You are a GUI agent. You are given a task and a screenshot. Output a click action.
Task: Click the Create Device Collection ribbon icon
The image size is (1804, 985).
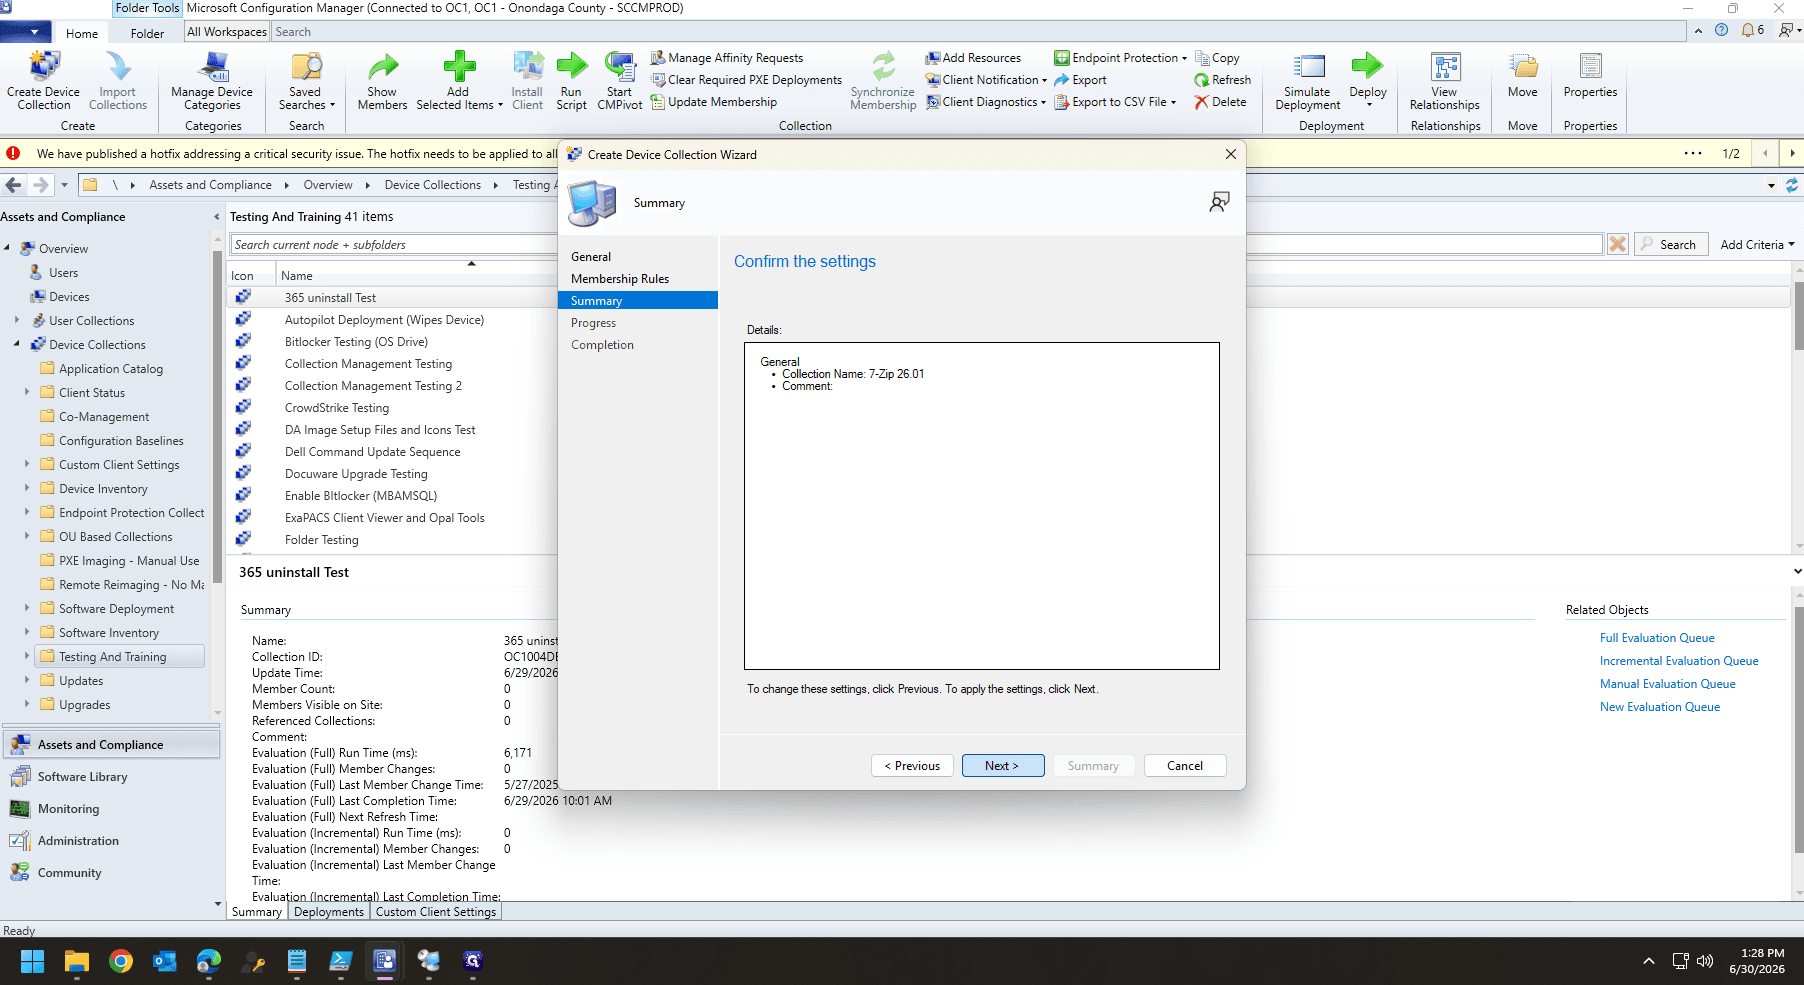pos(43,81)
